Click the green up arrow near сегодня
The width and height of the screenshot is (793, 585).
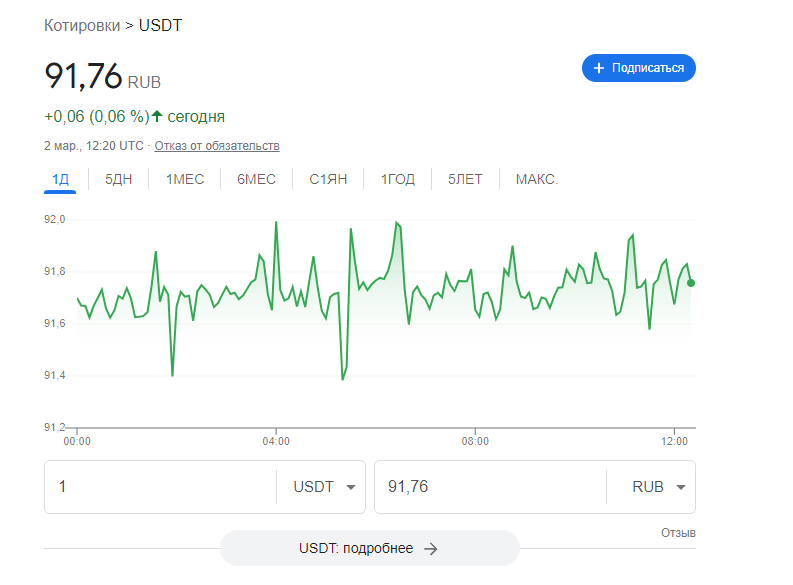(x=157, y=116)
